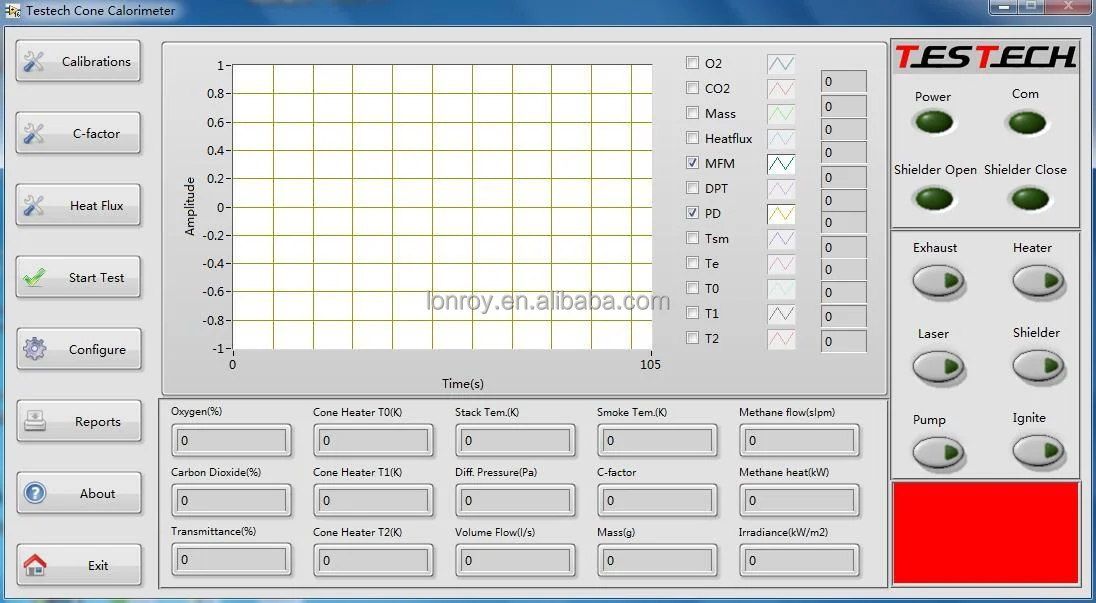Click the Calibrations wrench icon

(34, 62)
